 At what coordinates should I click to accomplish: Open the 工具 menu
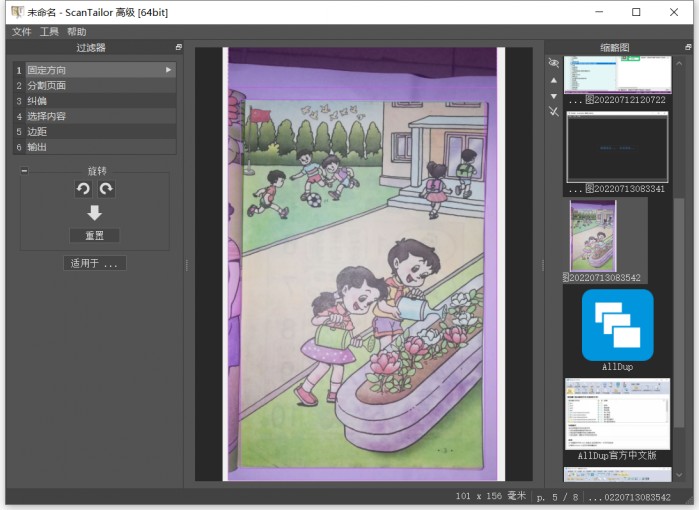[49, 32]
